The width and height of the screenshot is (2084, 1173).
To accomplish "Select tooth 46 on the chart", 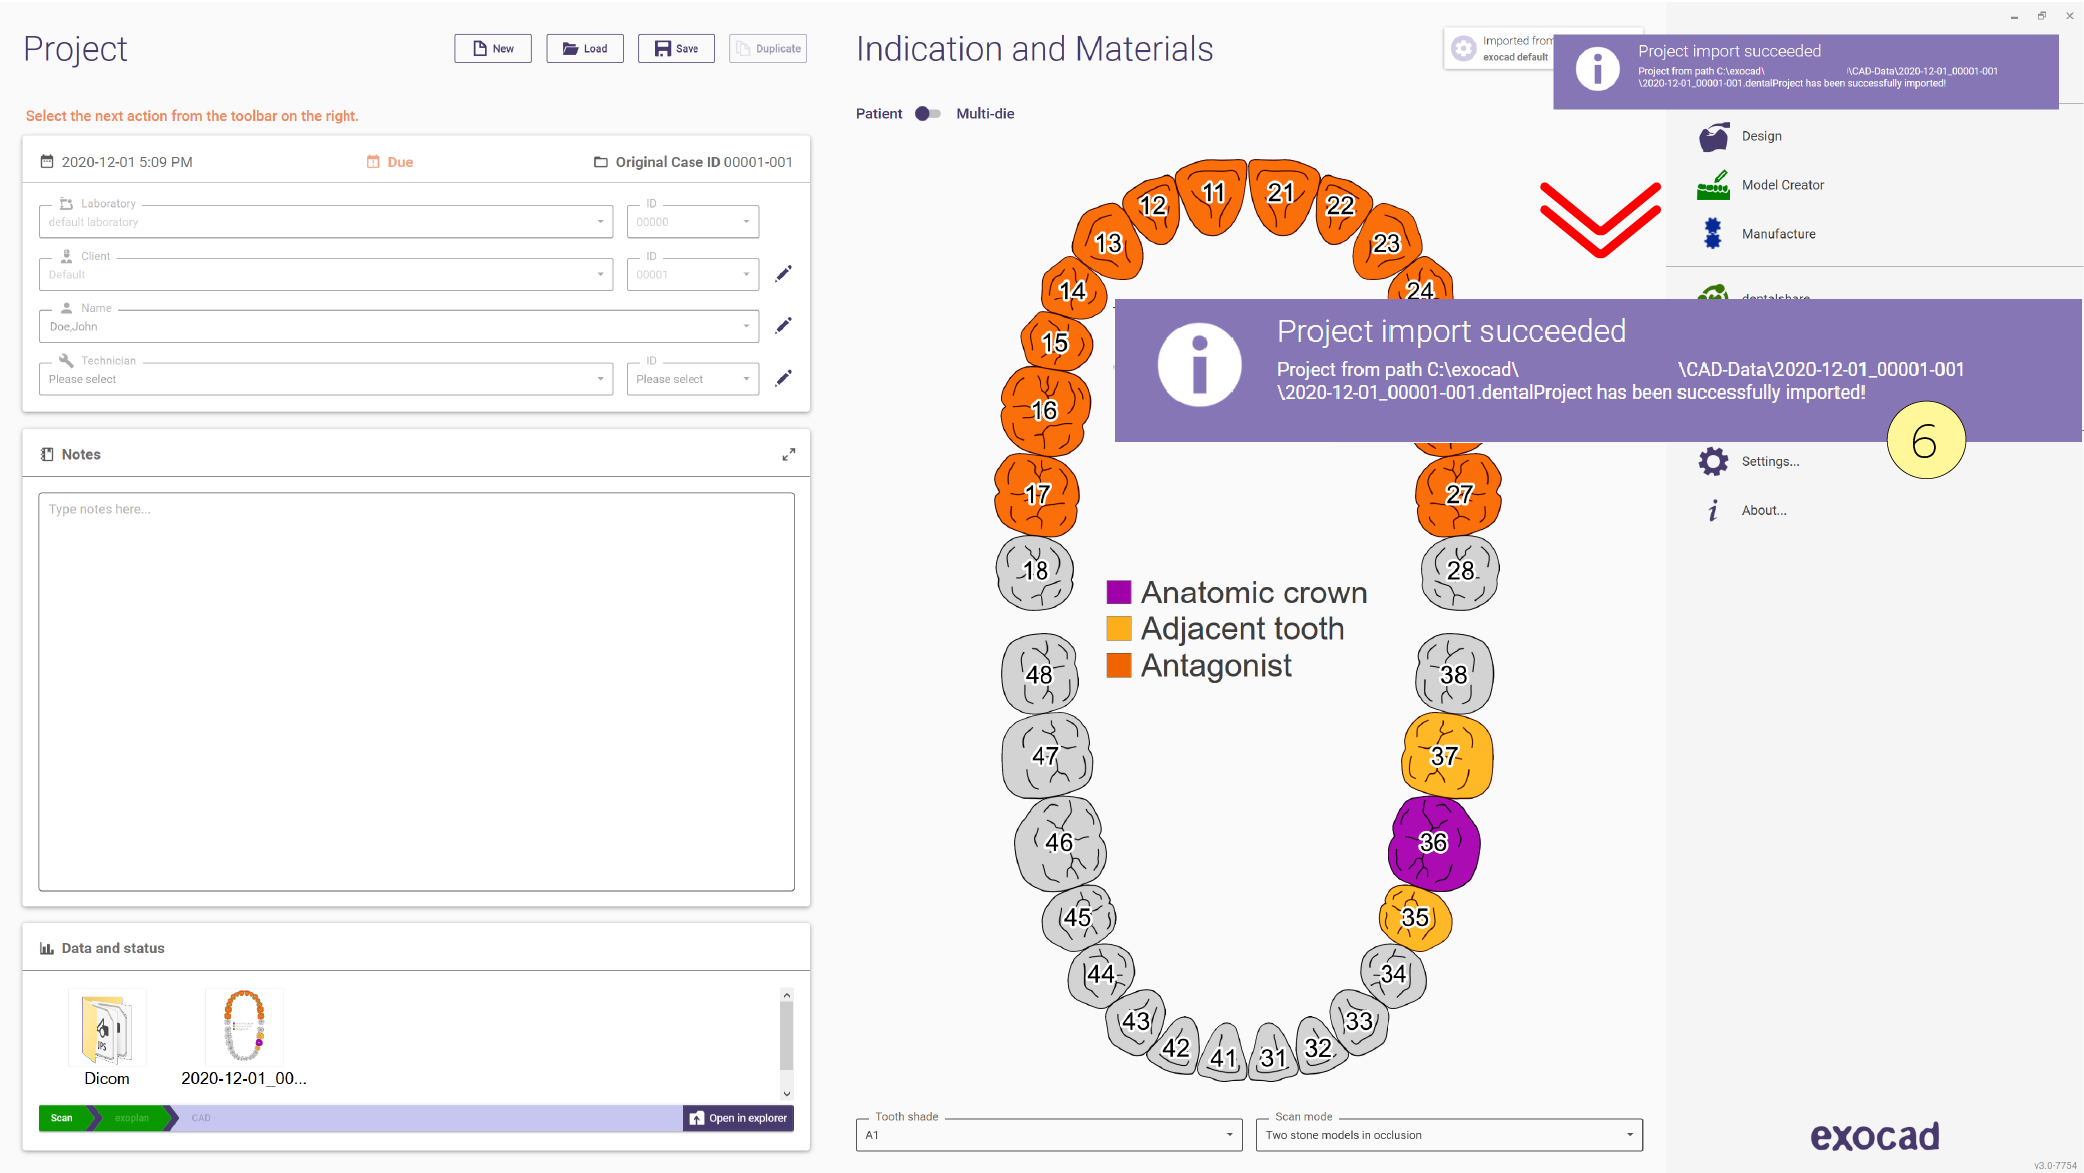I will click(1060, 843).
